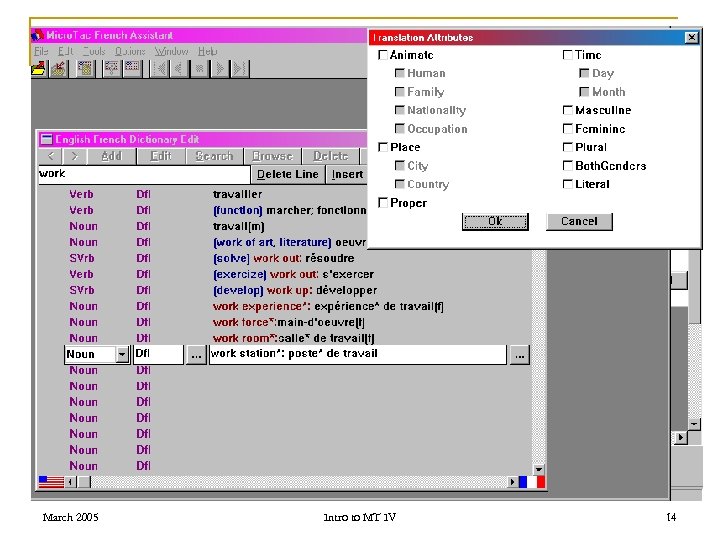
Task: Toggle the Literal checkbox
Action: [x=568, y=184]
